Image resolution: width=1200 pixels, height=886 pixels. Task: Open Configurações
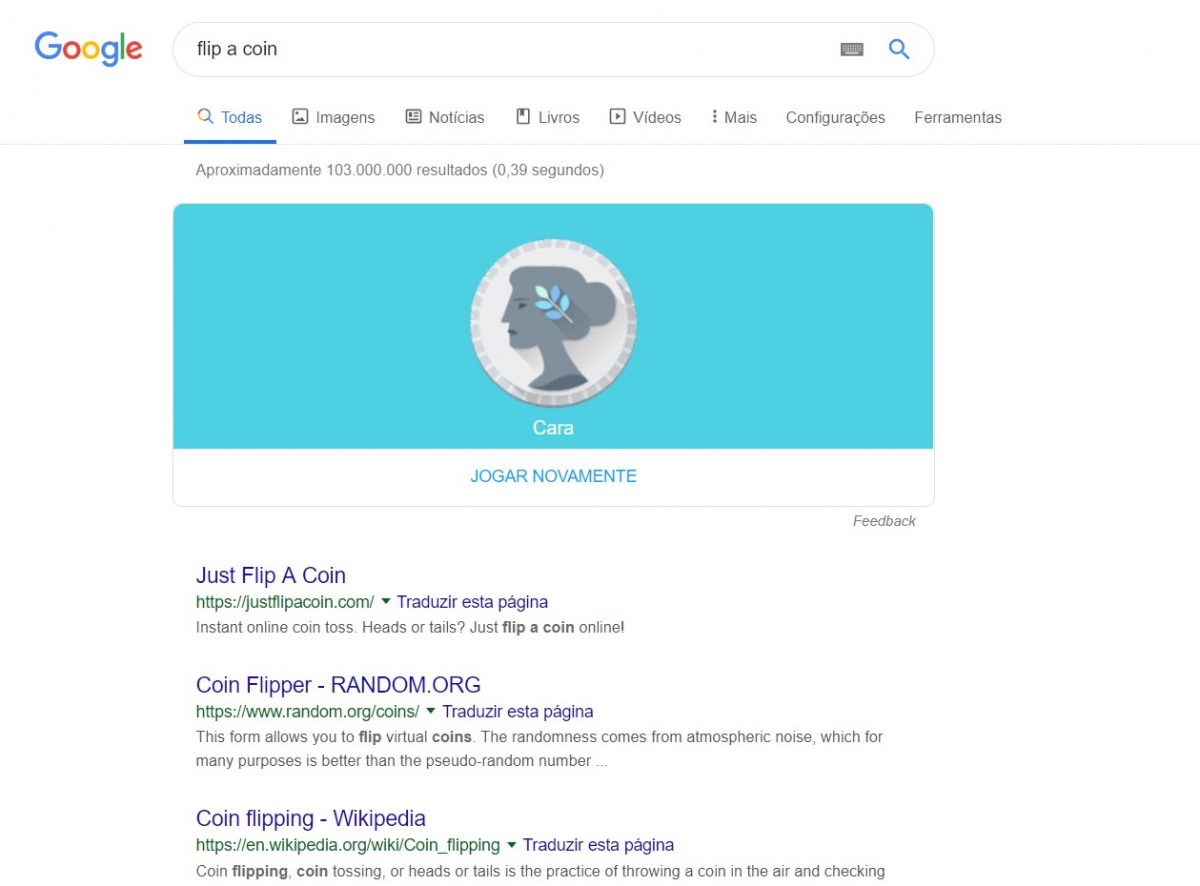(835, 117)
